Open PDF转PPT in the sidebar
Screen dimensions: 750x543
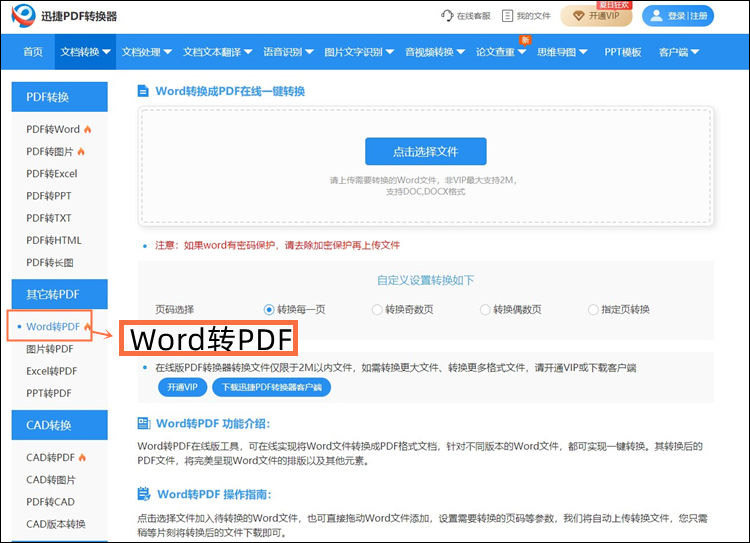click(x=49, y=196)
